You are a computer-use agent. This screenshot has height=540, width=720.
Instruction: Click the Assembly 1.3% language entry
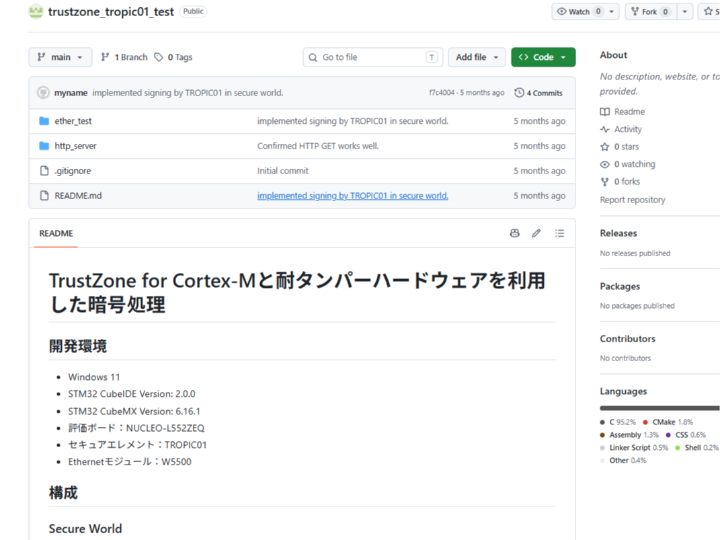(x=629, y=435)
